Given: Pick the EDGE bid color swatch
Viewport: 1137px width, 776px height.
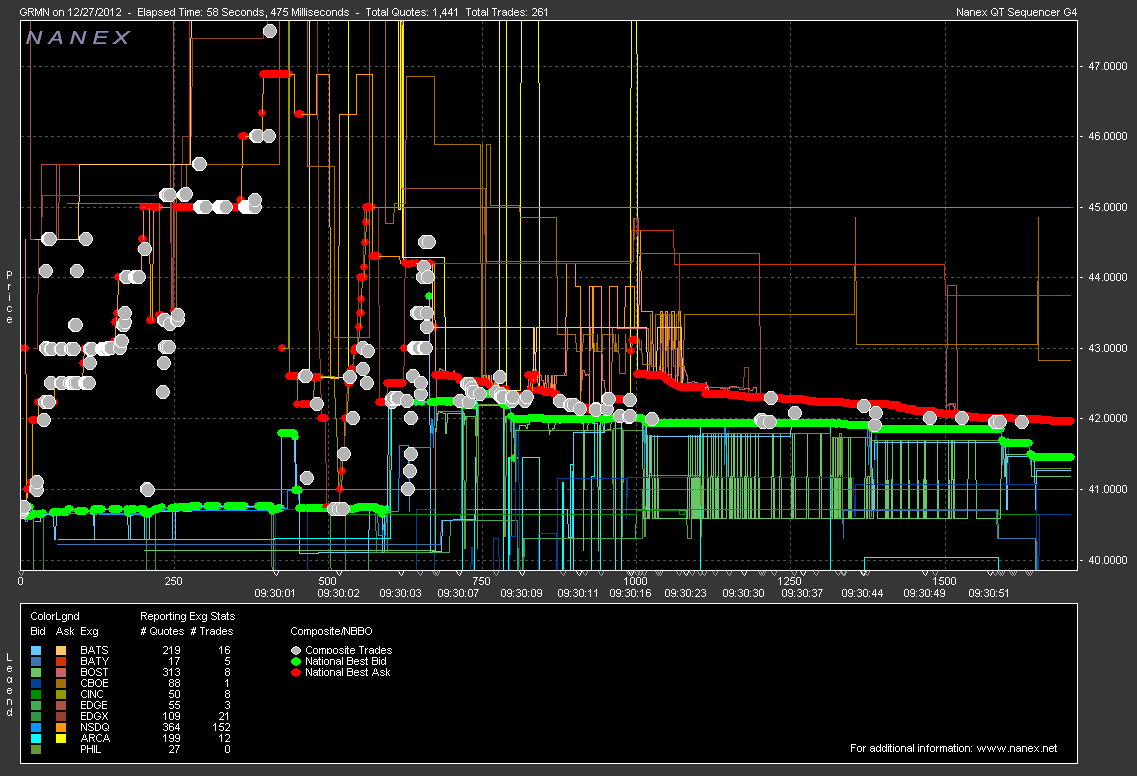Looking at the screenshot, I should [x=37, y=705].
